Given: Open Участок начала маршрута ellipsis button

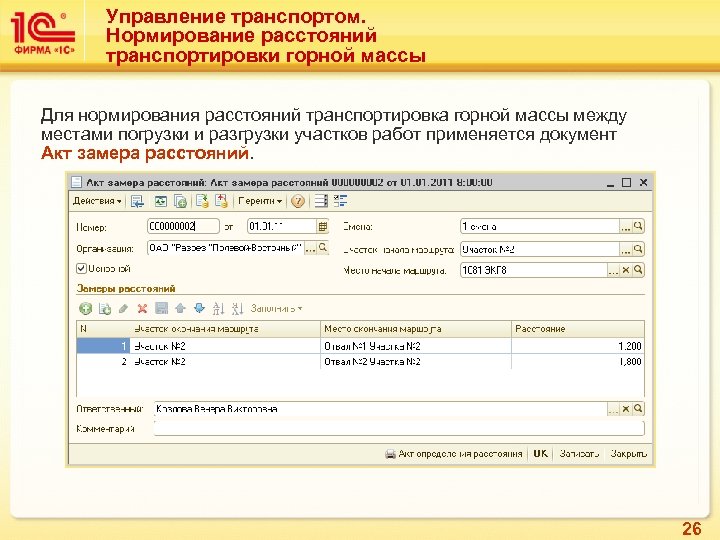Looking at the screenshot, I should [625, 249].
